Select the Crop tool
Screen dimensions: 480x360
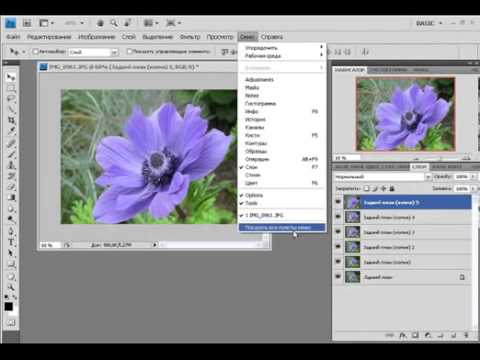point(11,120)
